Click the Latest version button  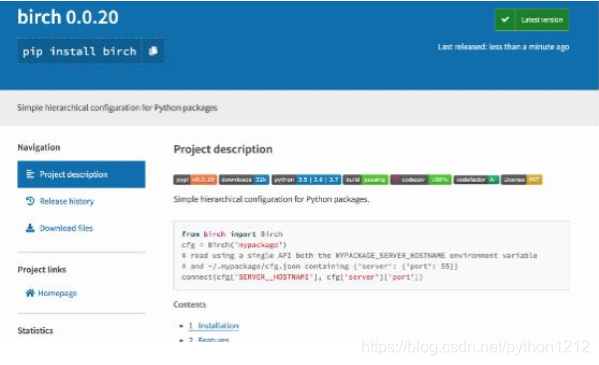coord(532,19)
